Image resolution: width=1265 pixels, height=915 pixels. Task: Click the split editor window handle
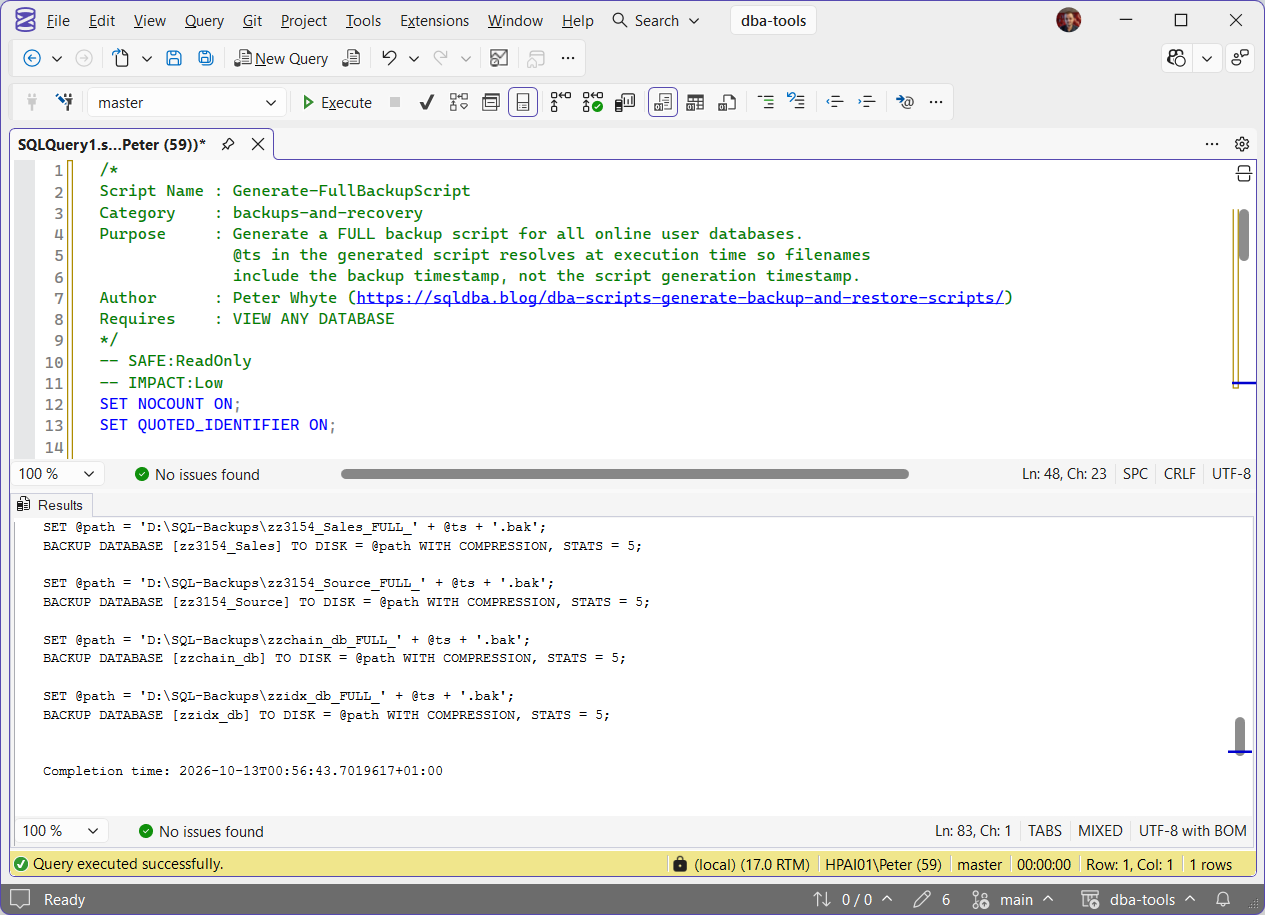point(1243,174)
